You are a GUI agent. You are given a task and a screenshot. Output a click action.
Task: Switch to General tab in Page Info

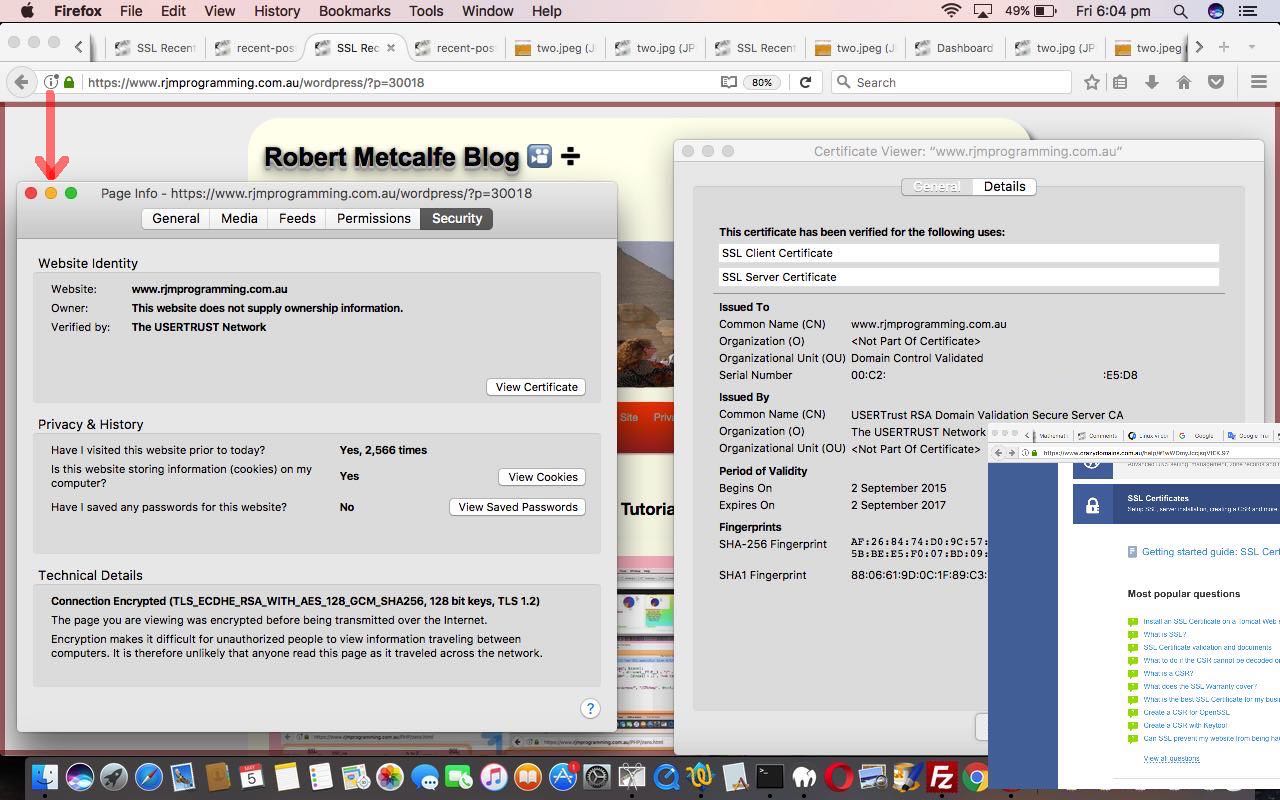[x=176, y=218]
